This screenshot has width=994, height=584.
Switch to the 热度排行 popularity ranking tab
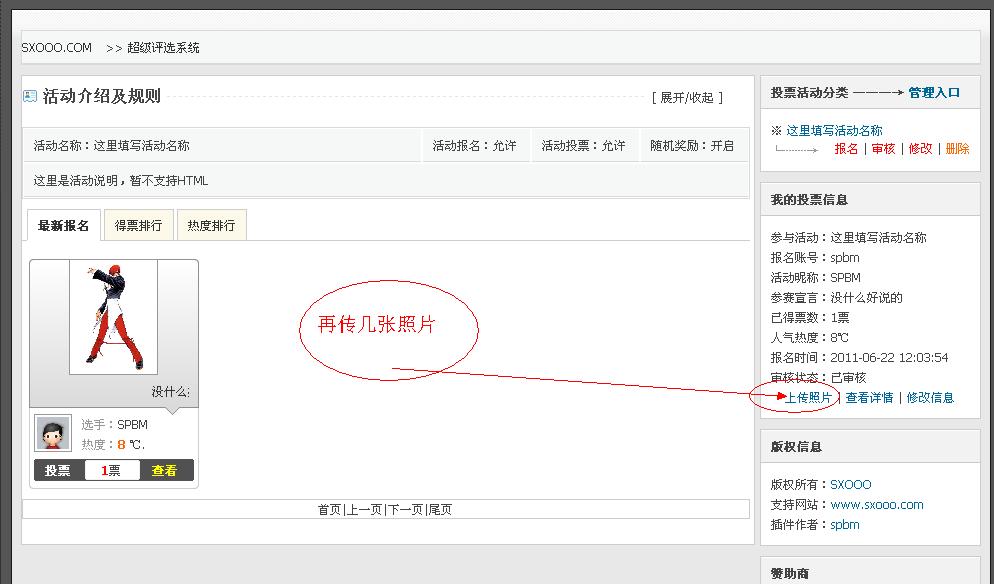click(213, 224)
